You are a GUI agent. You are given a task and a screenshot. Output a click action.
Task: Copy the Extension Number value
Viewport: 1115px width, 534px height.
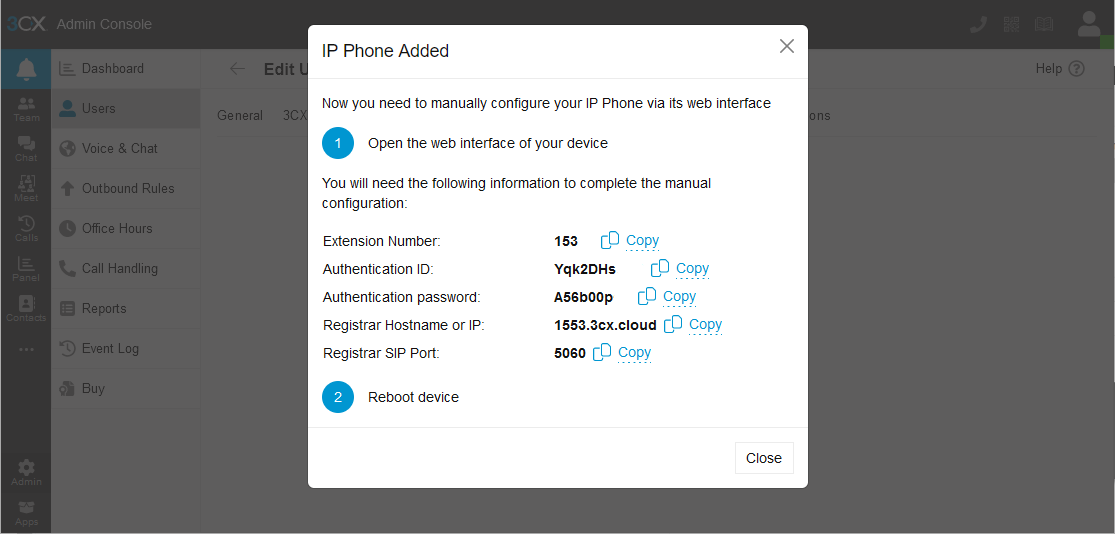[x=641, y=241]
